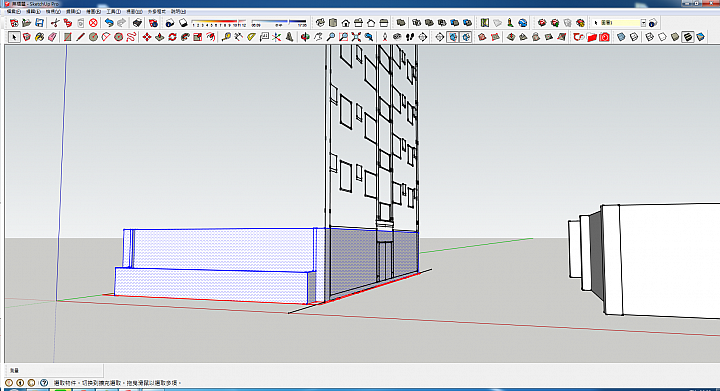720x391 pixels.
Task: Choose the Arc drawing tool
Action: (106, 37)
